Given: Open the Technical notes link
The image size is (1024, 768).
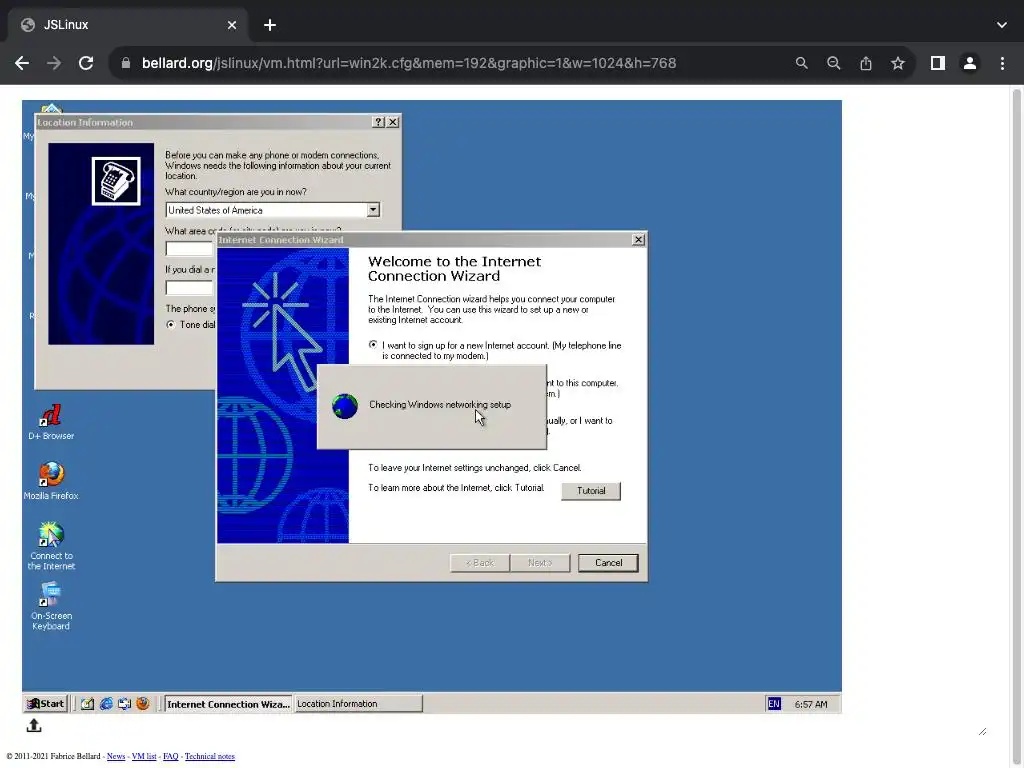Looking at the screenshot, I should (x=210, y=756).
